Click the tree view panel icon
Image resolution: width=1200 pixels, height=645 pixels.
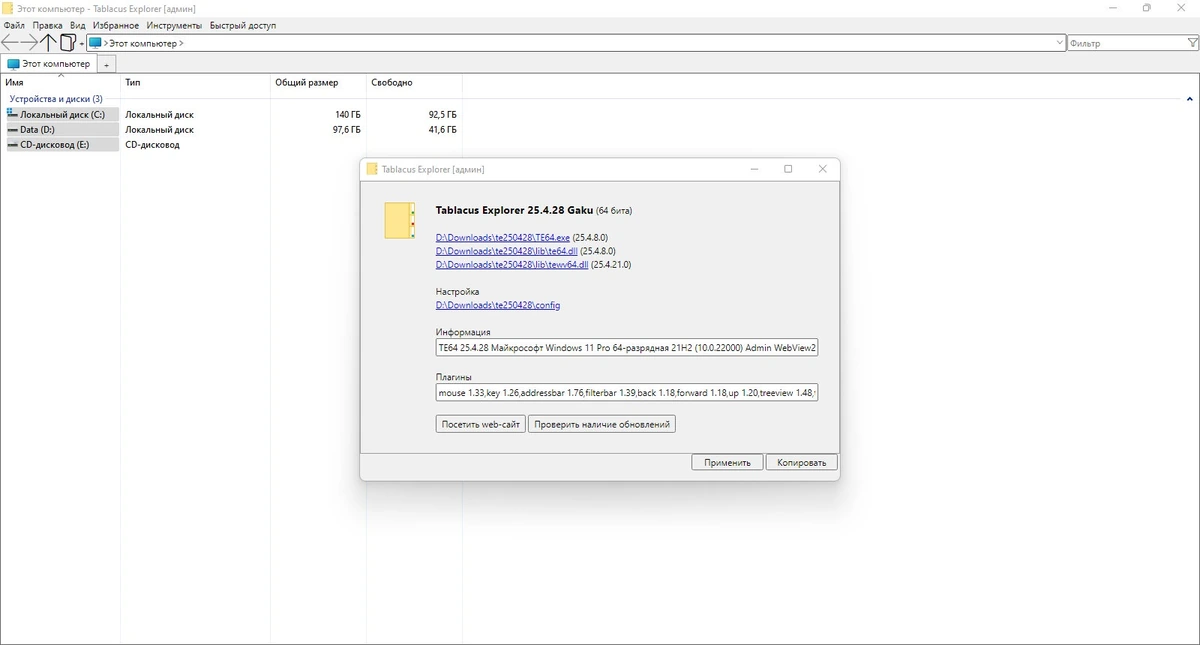click(68, 43)
